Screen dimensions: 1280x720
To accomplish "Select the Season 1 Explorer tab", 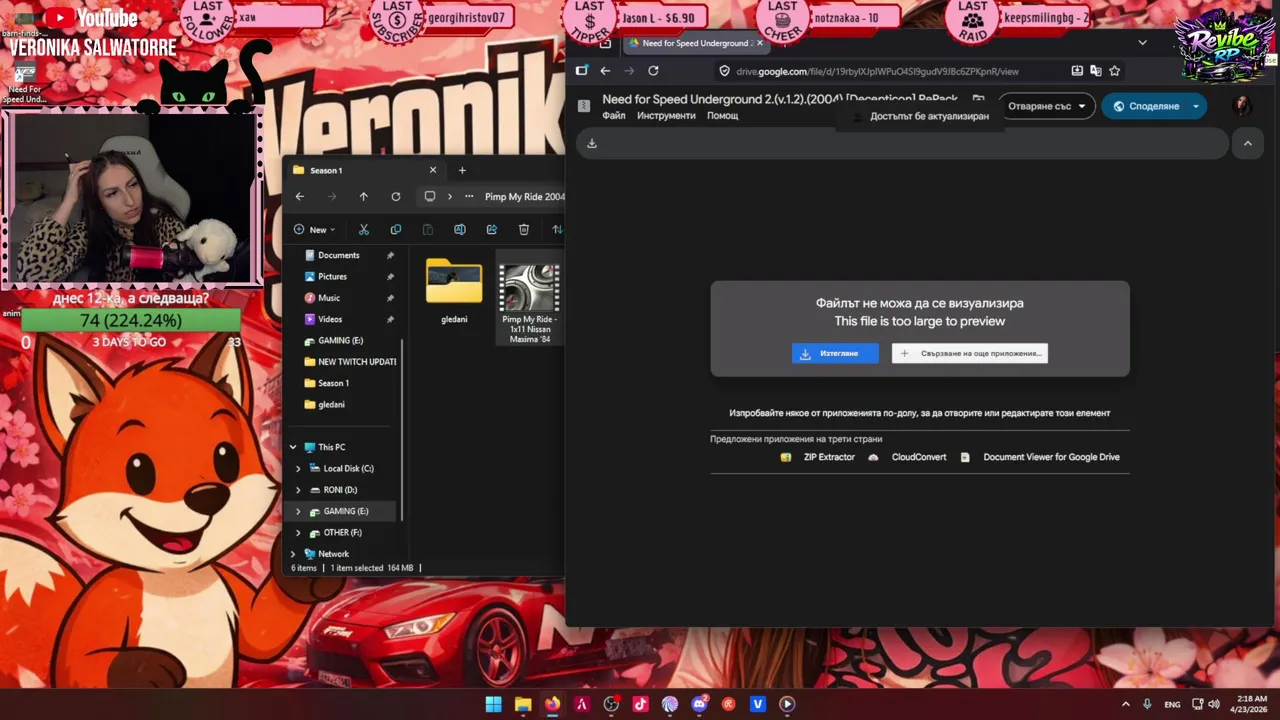I will [x=364, y=170].
